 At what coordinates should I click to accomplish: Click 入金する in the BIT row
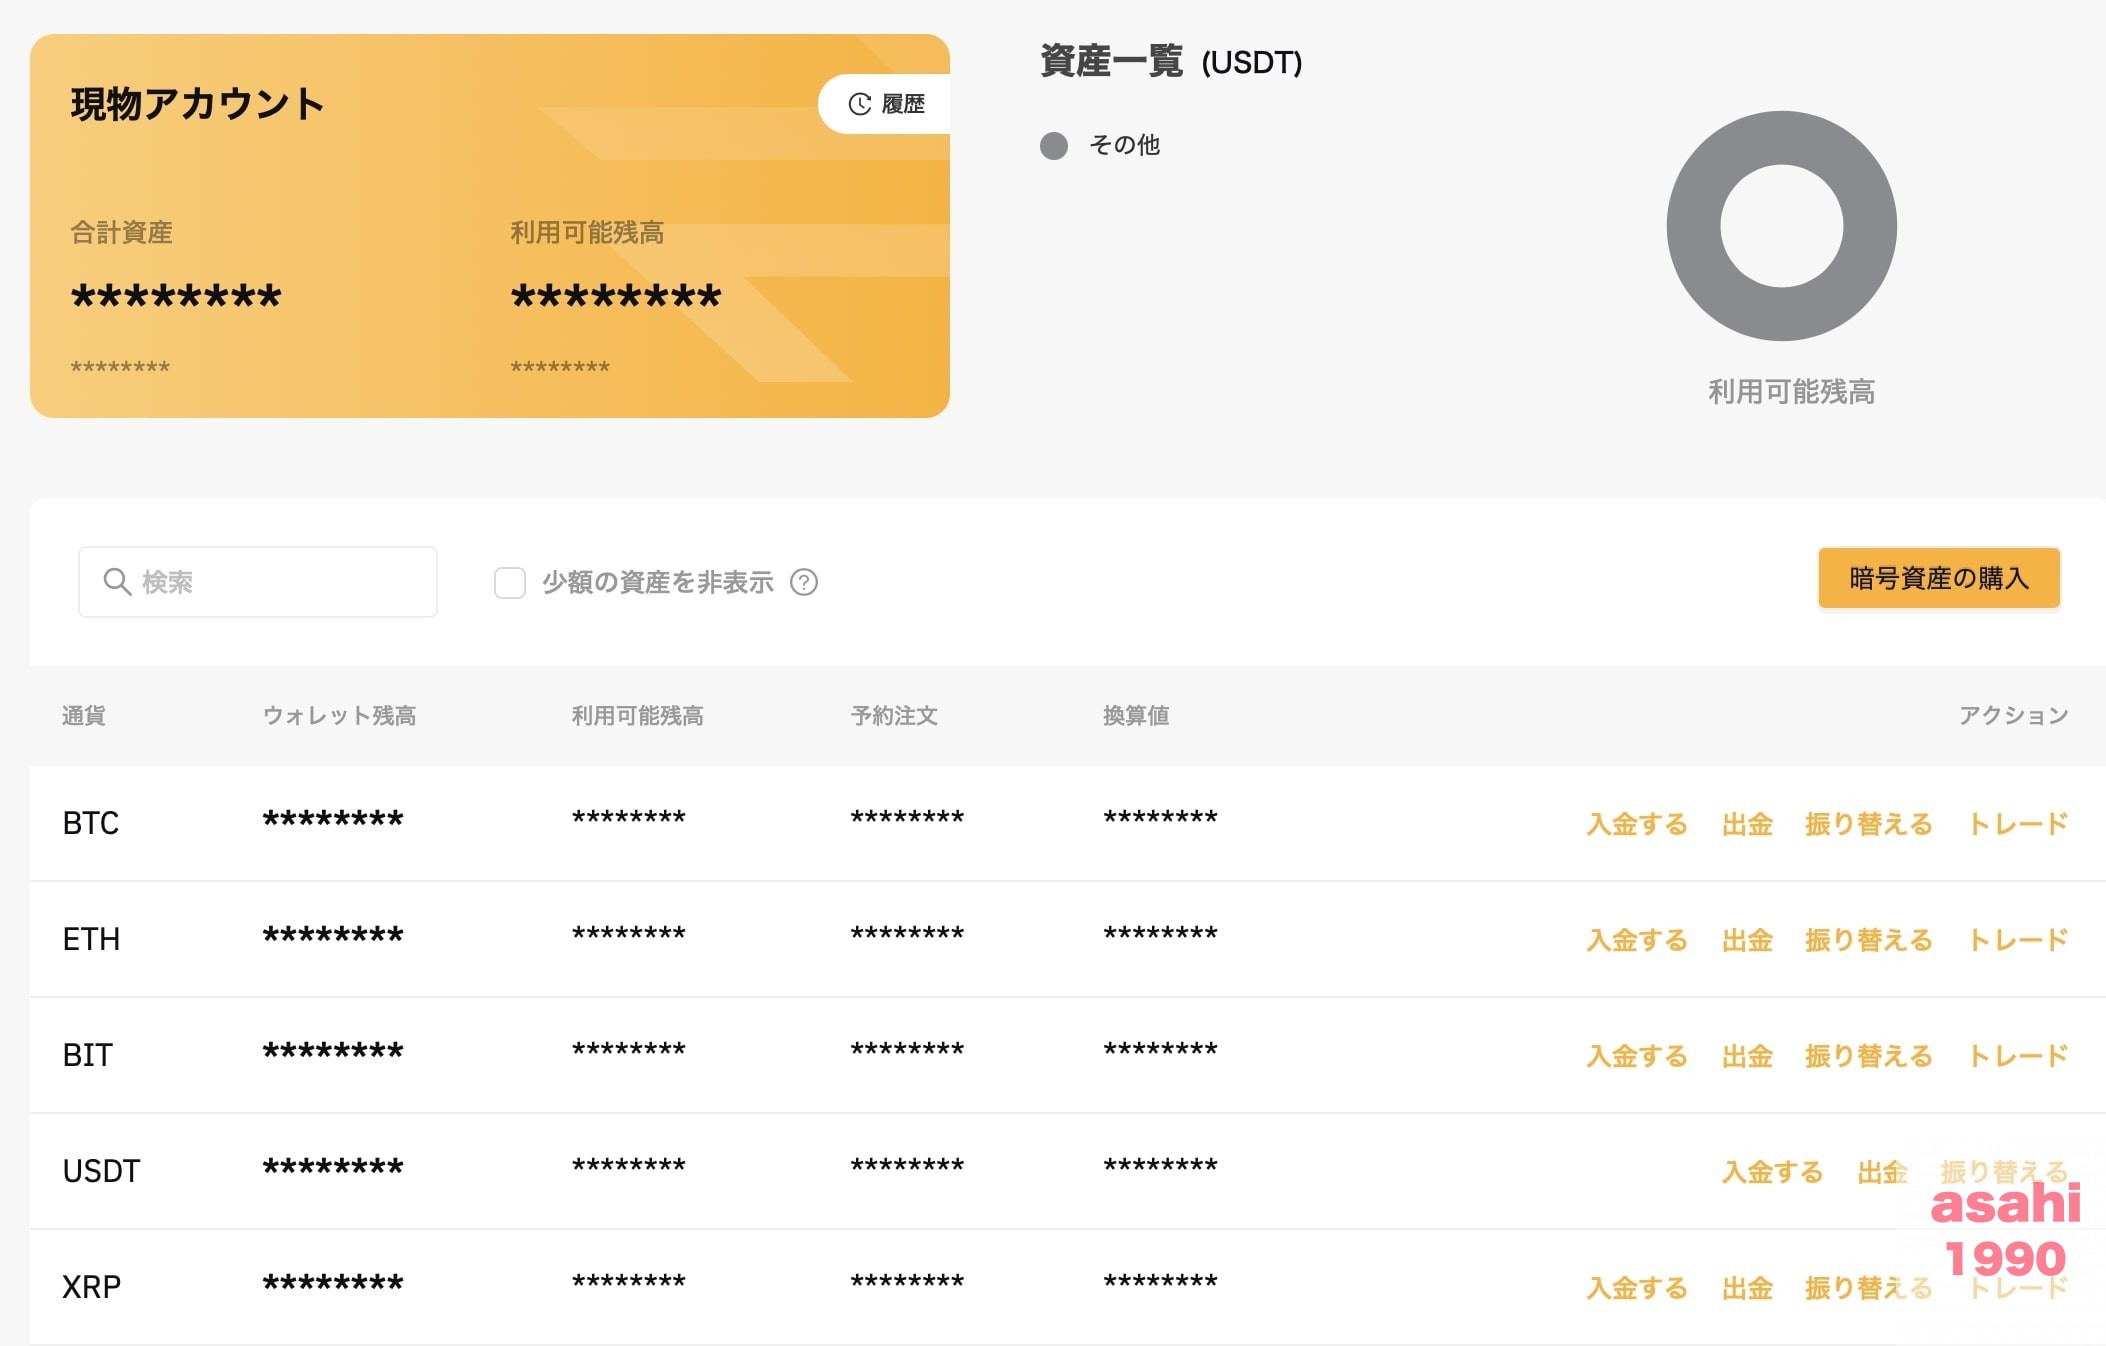[1637, 1056]
